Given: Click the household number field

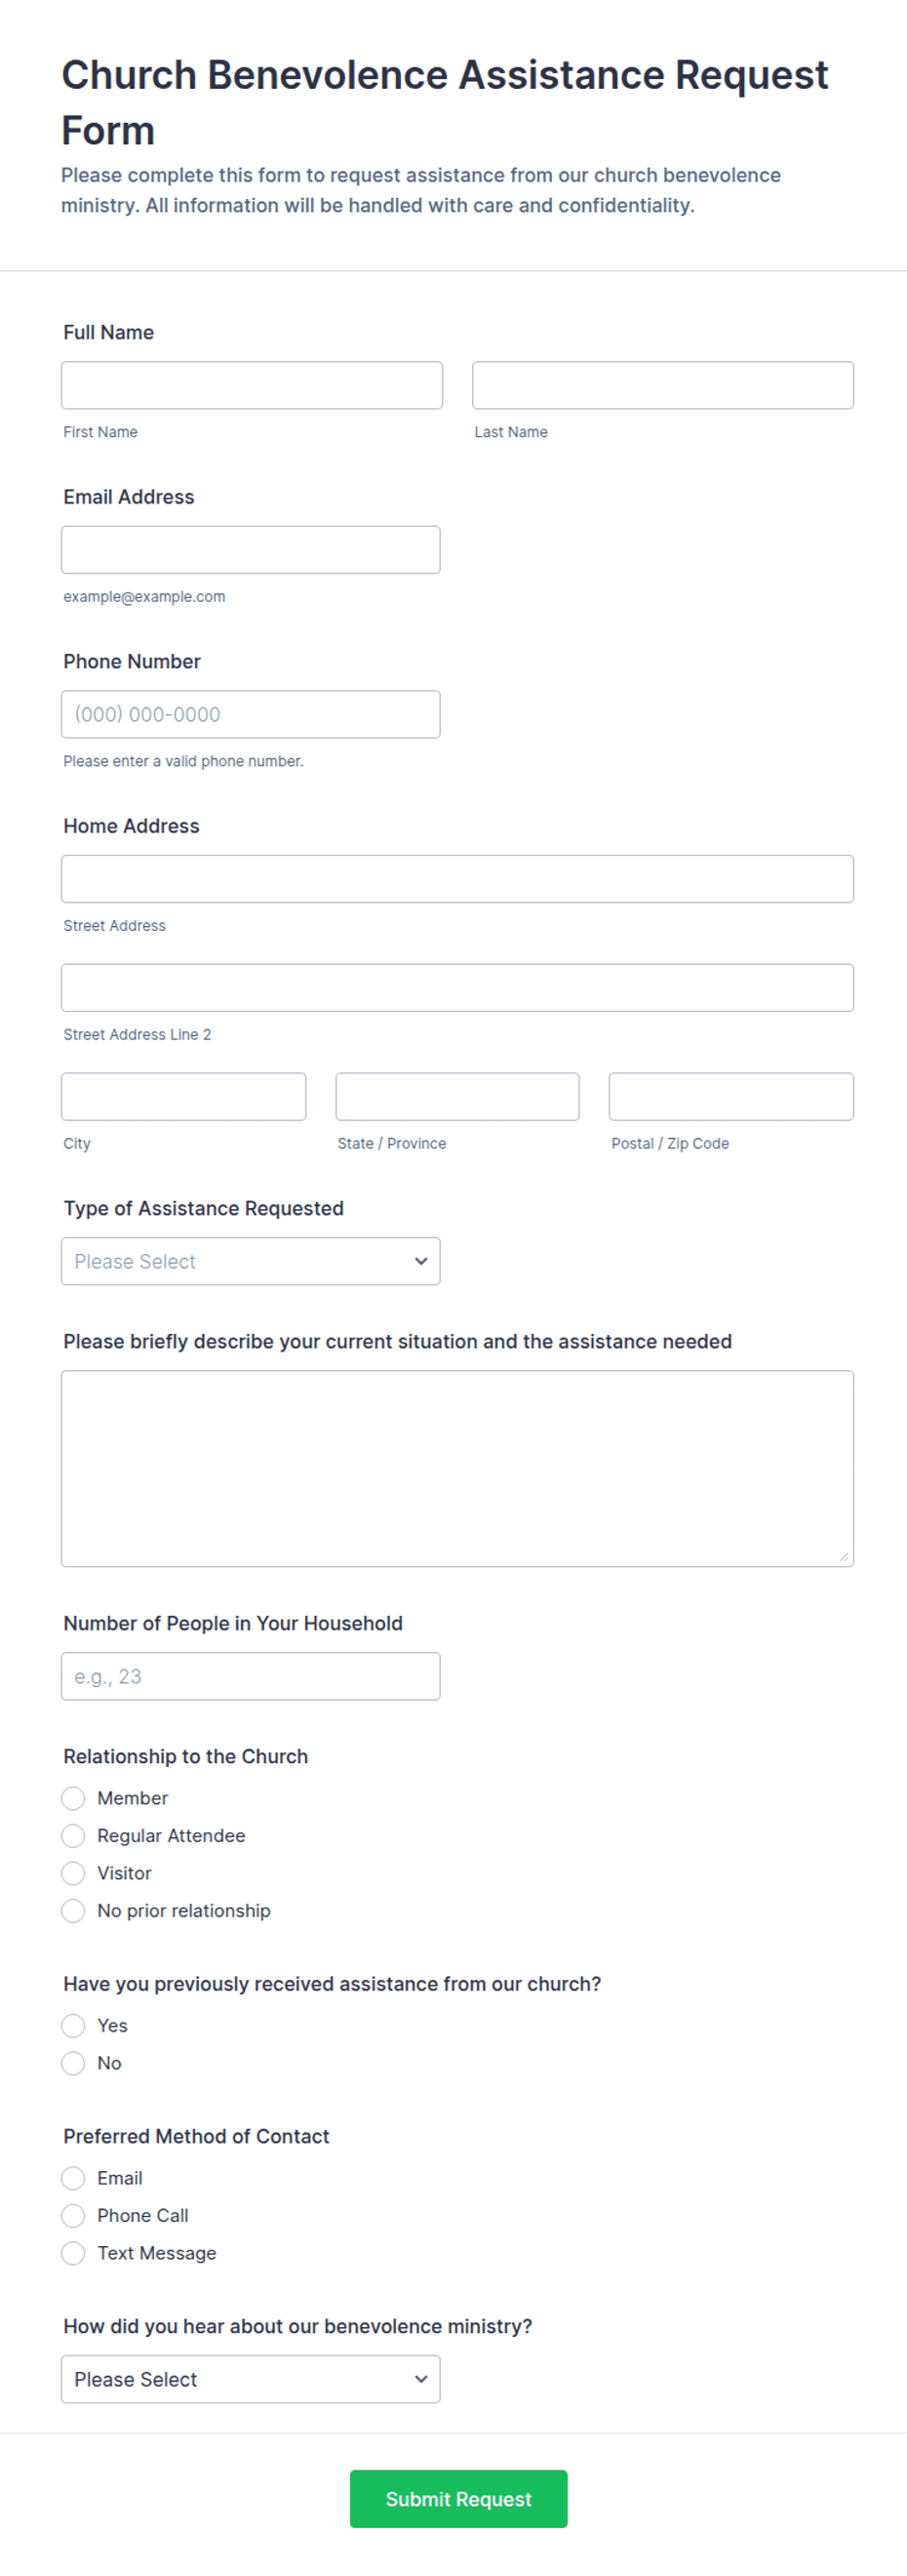Looking at the screenshot, I should point(250,1676).
